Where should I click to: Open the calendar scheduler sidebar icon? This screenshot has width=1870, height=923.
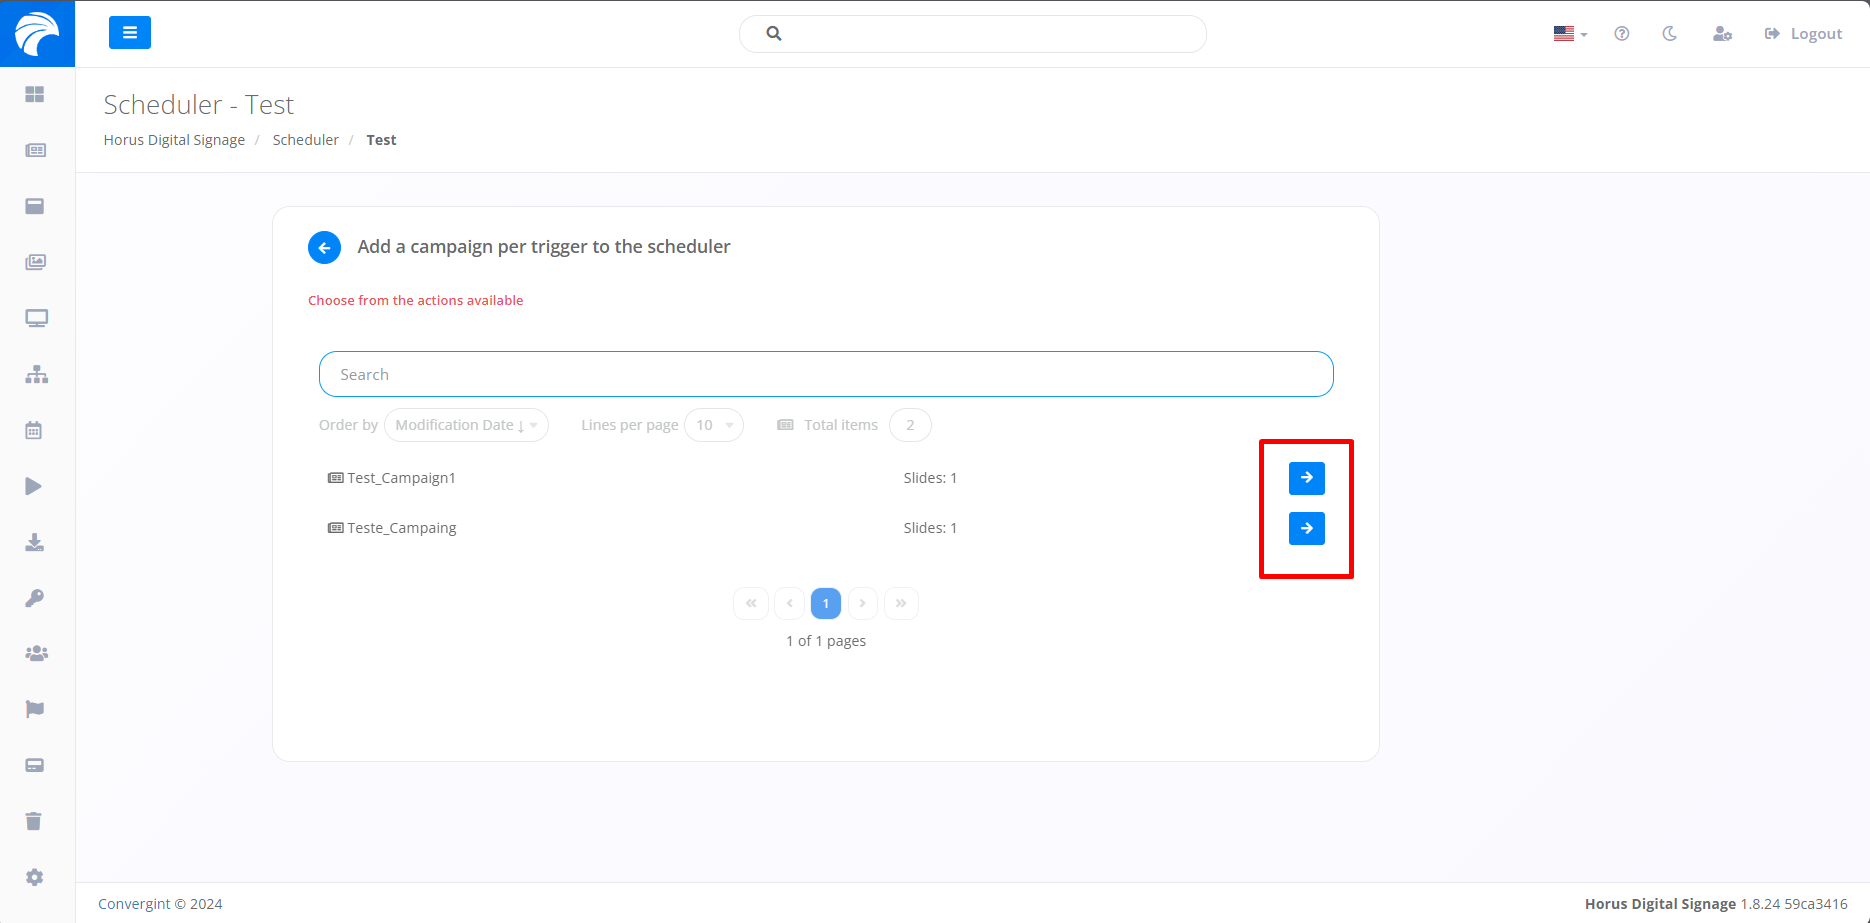(34, 431)
